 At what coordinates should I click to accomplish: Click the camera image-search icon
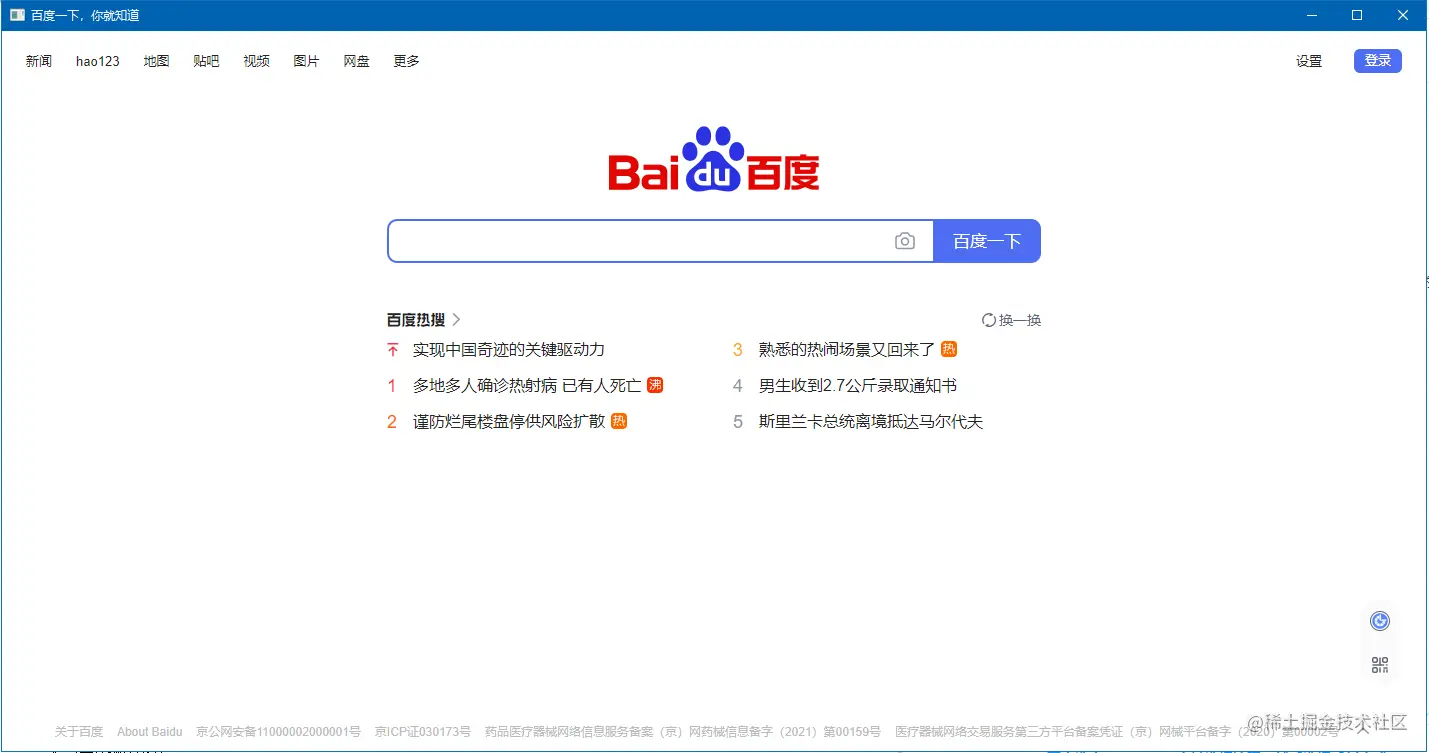click(905, 241)
